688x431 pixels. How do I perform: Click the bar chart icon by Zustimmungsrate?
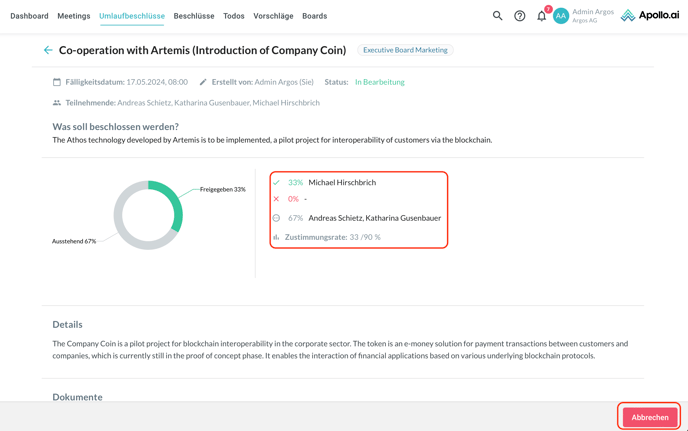[277, 237]
